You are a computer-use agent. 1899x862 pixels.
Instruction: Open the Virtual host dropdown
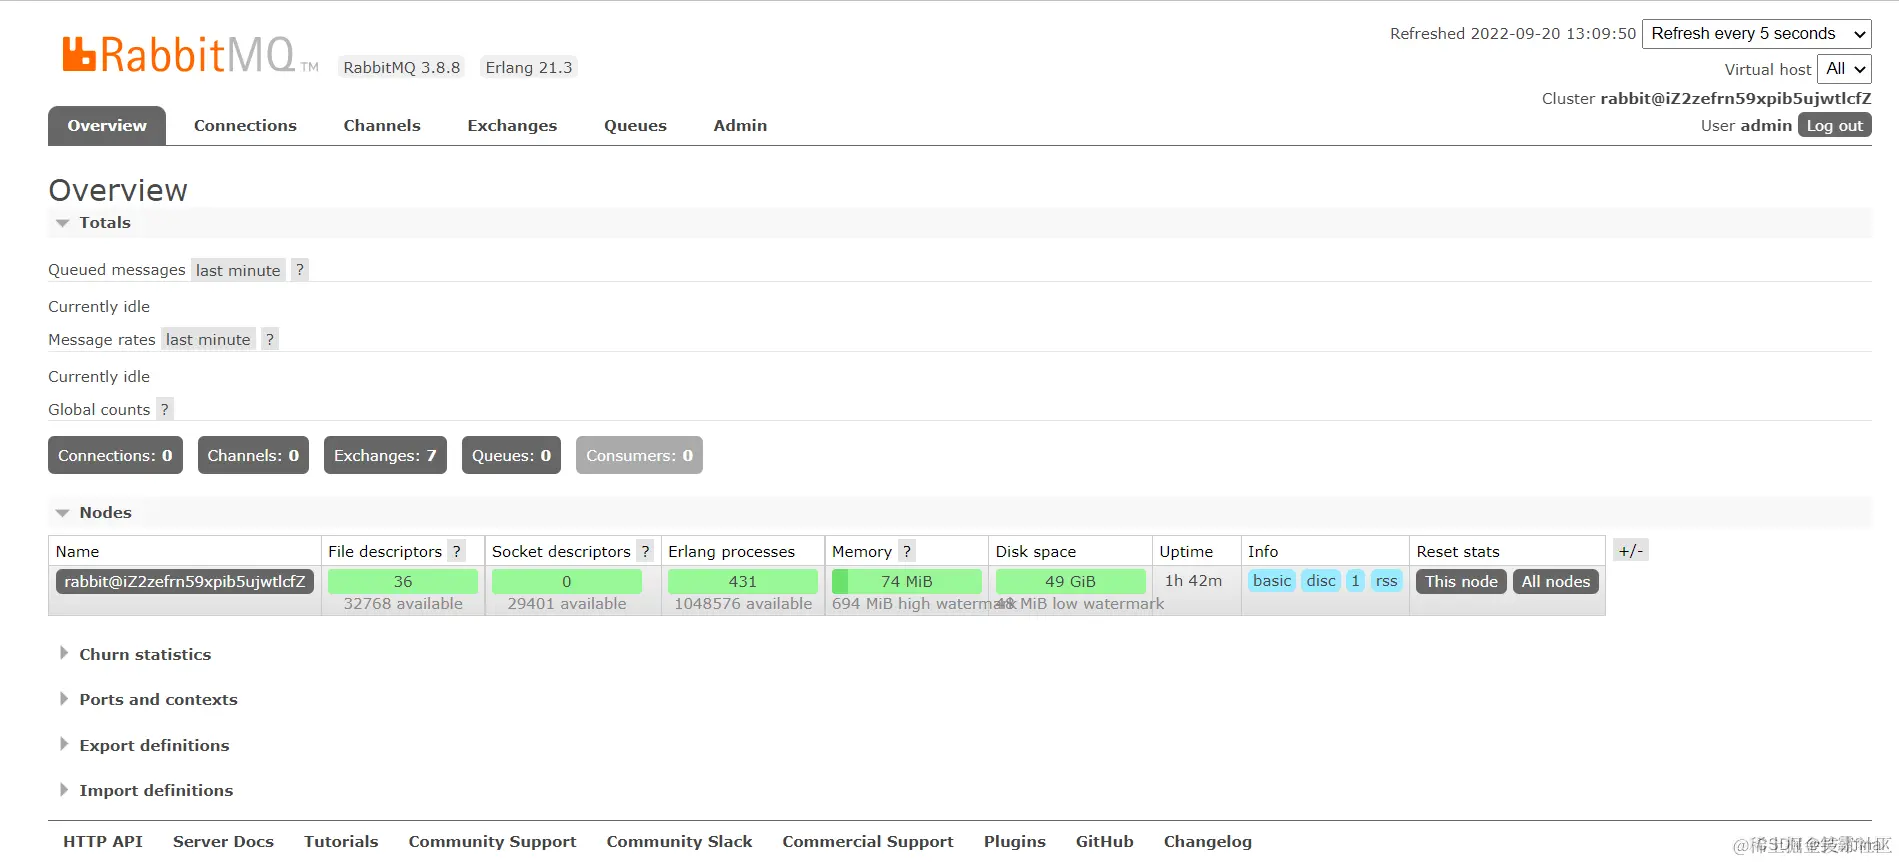(x=1844, y=69)
